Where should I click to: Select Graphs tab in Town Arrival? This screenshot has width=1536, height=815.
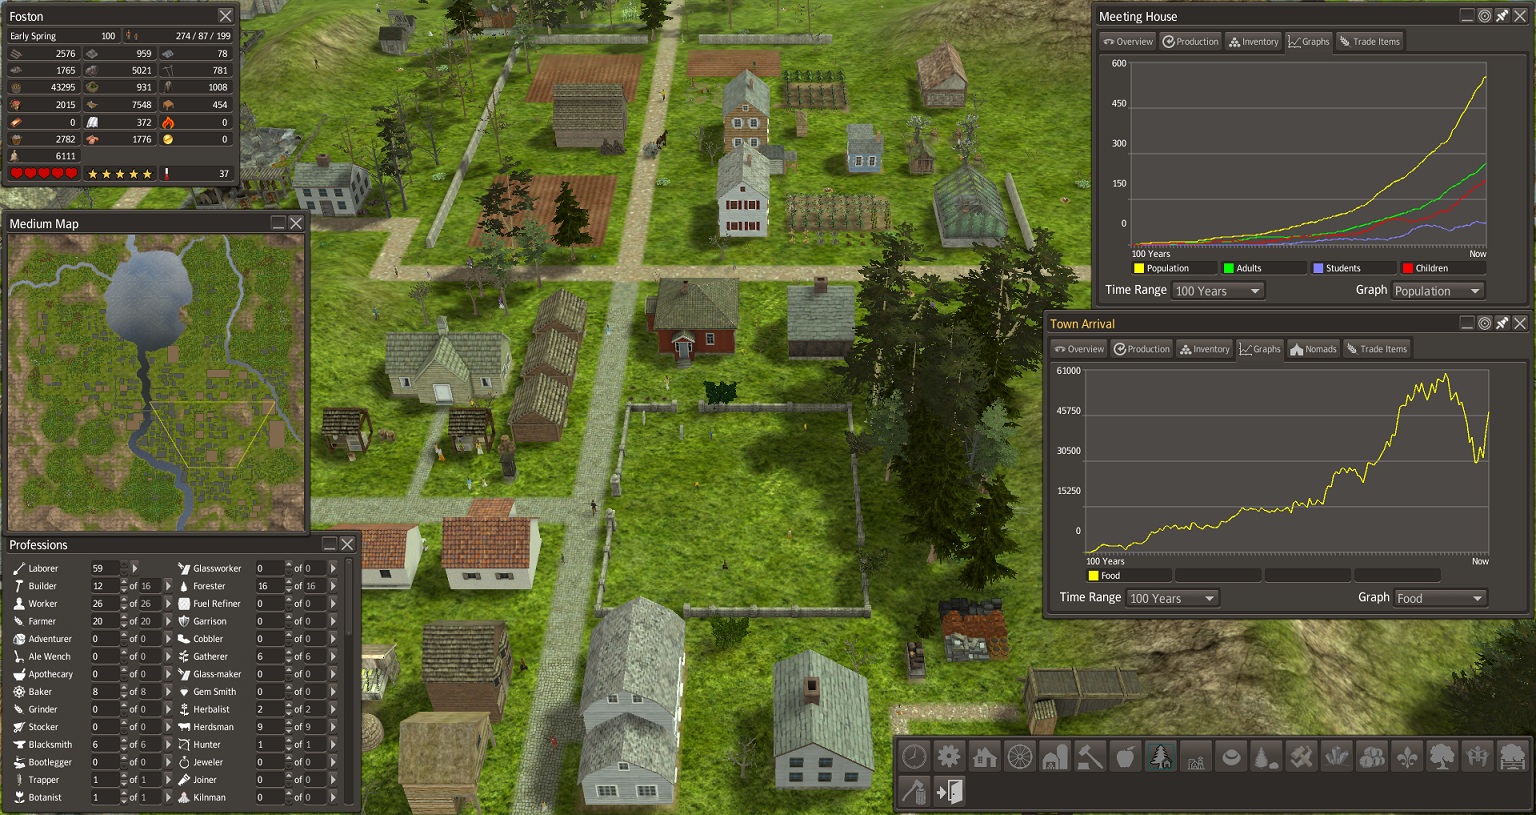1259,348
